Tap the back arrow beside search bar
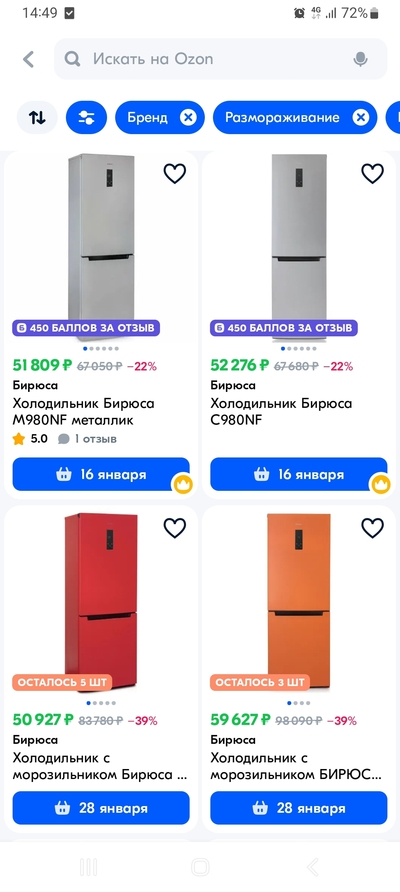 coord(28,59)
